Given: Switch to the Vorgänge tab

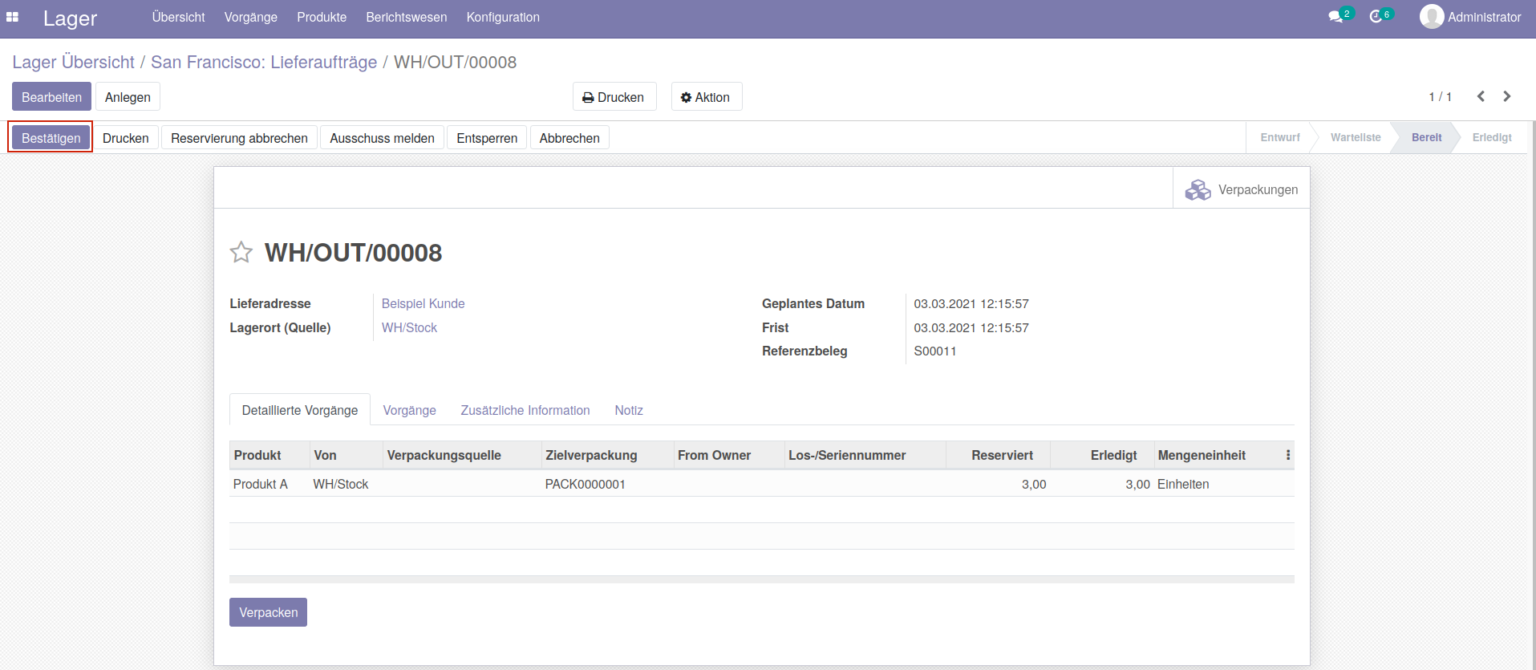Looking at the screenshot, I should pos(407,410).
